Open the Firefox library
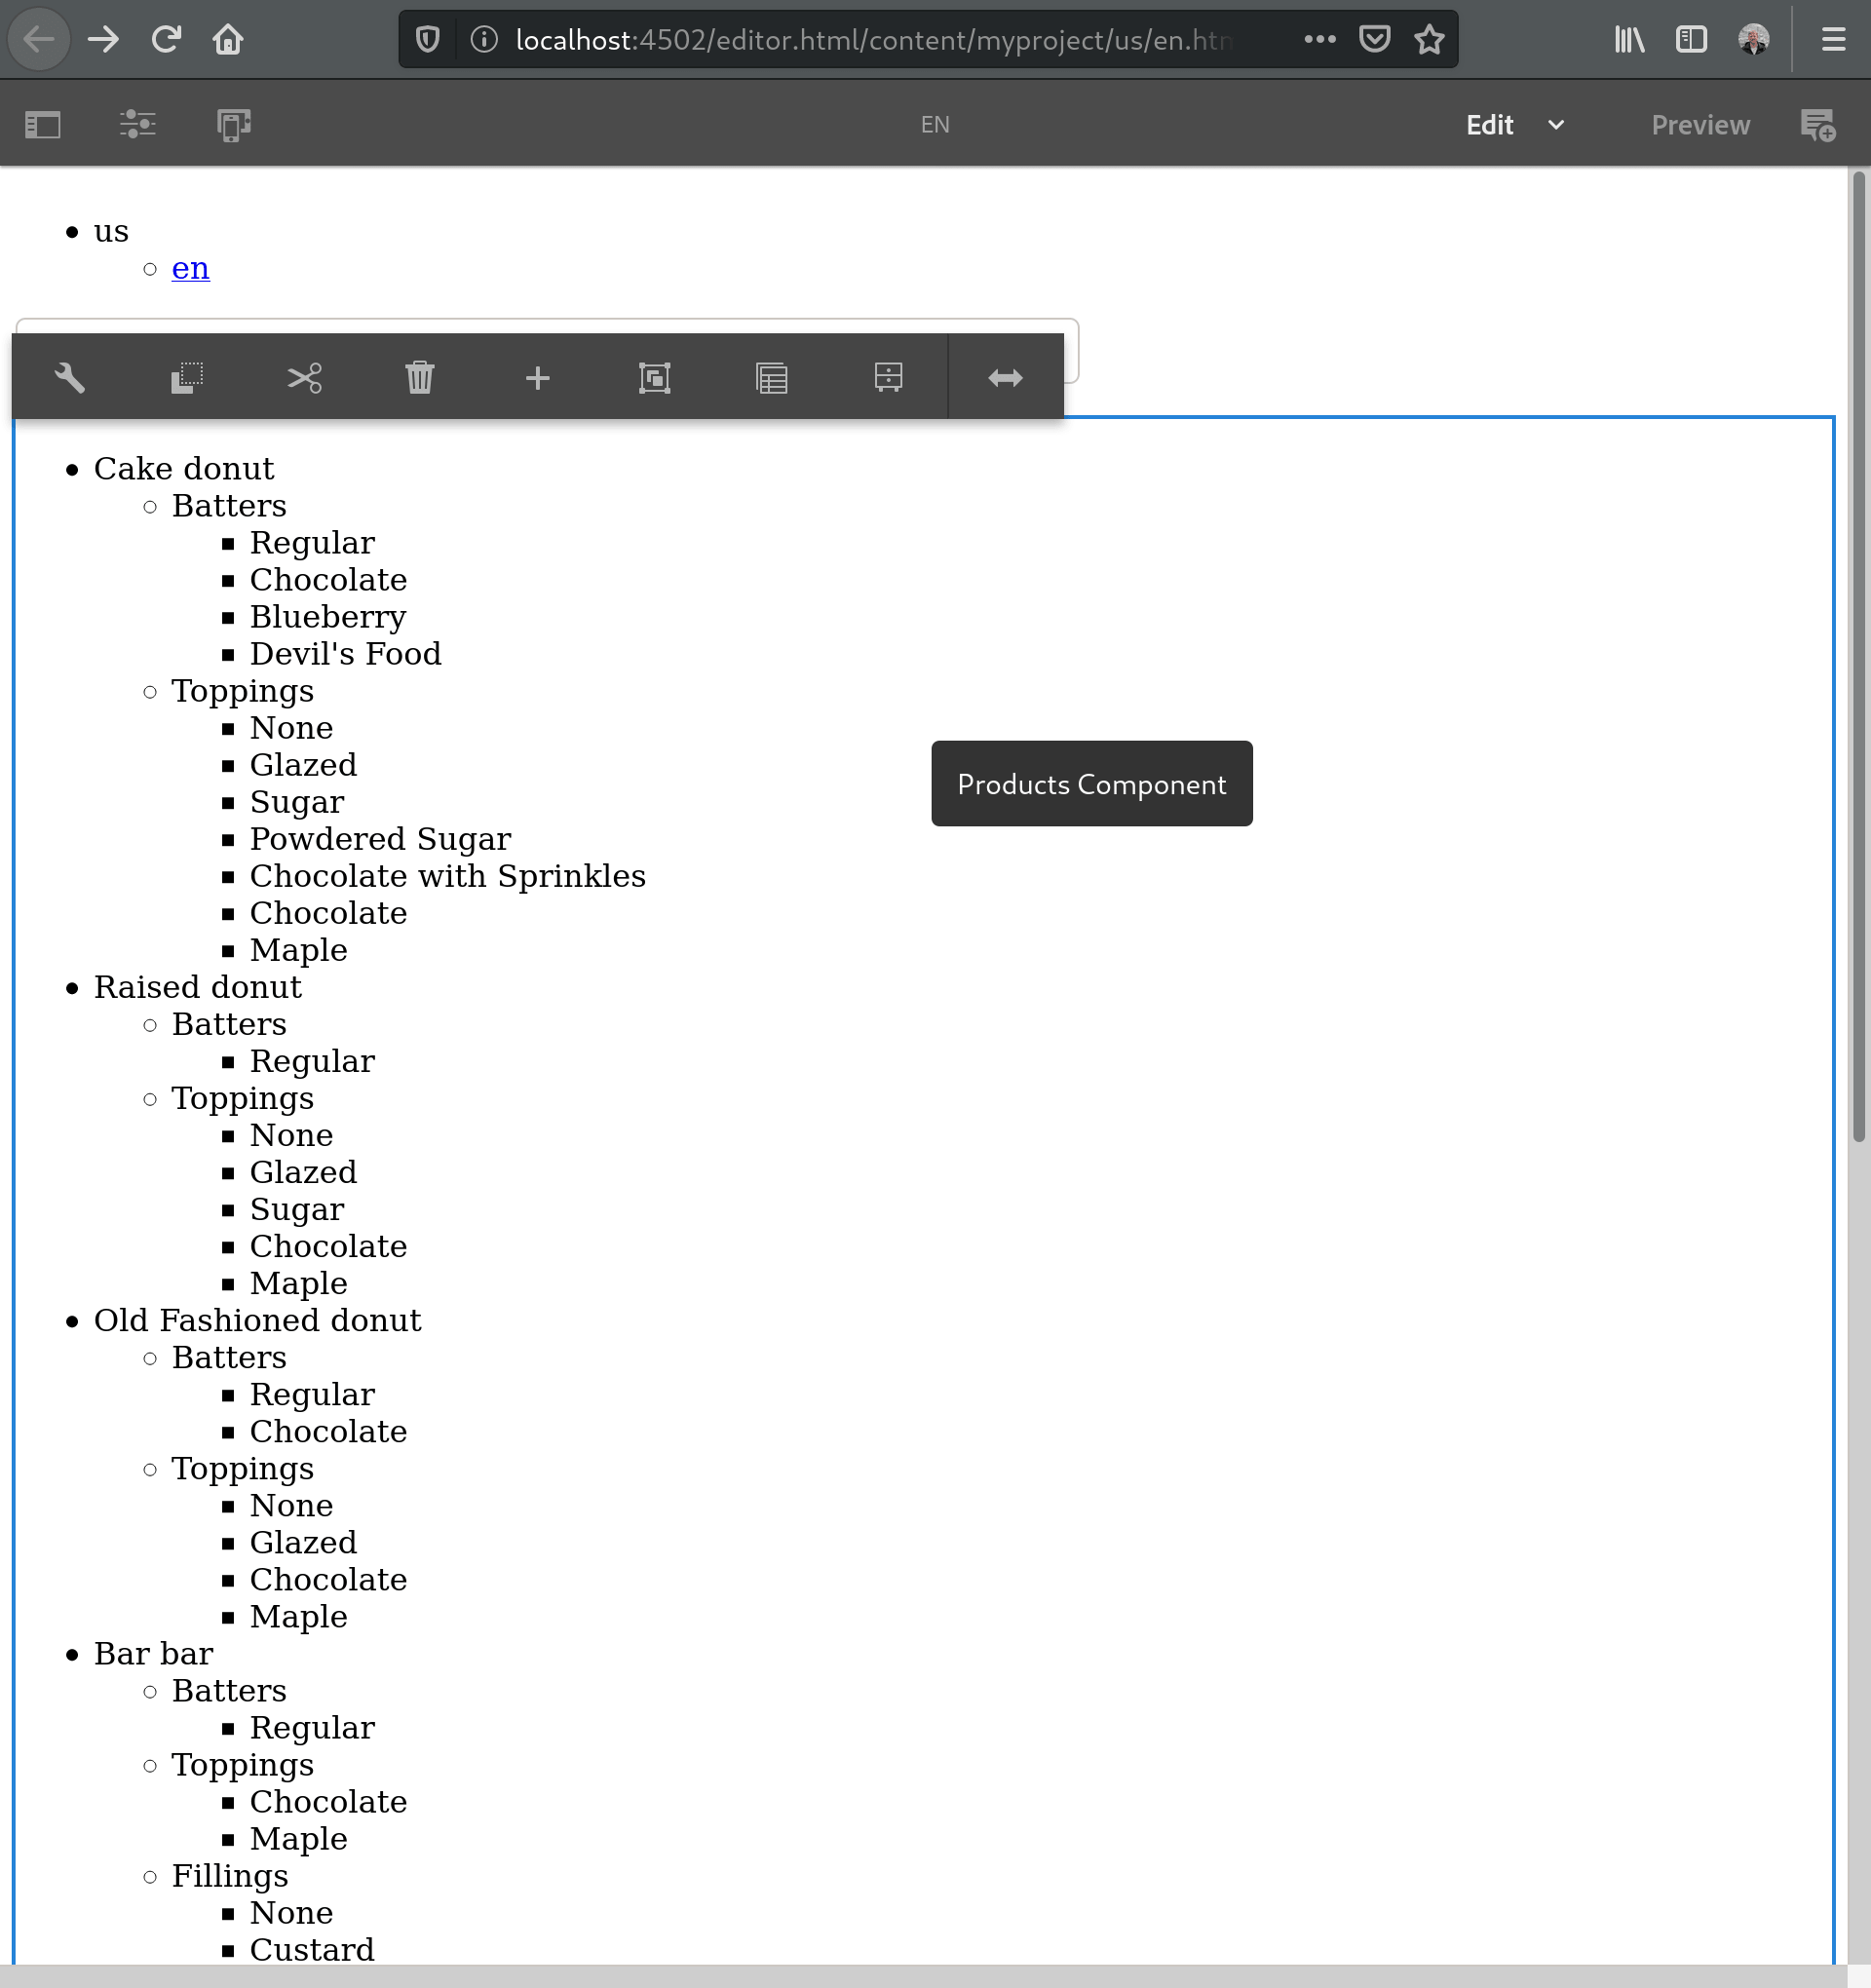This screenshot has height=1988, width=1871. [1630, 40]
